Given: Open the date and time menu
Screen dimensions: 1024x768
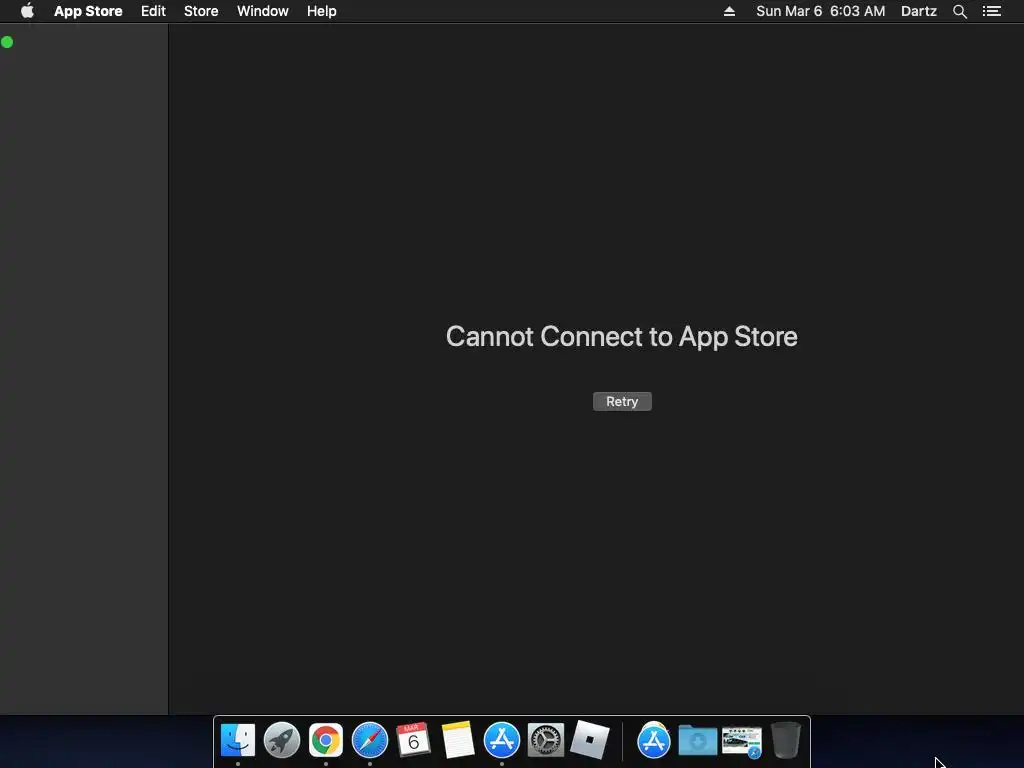Looking at the screenshot, I should pyautogui.click(x=821, y=11).
